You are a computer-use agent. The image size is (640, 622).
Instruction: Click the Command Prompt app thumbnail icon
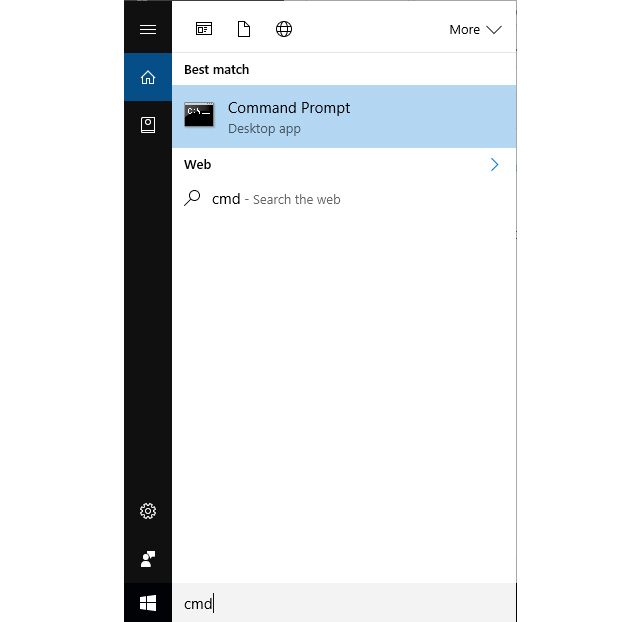click(x=199, y=115)
